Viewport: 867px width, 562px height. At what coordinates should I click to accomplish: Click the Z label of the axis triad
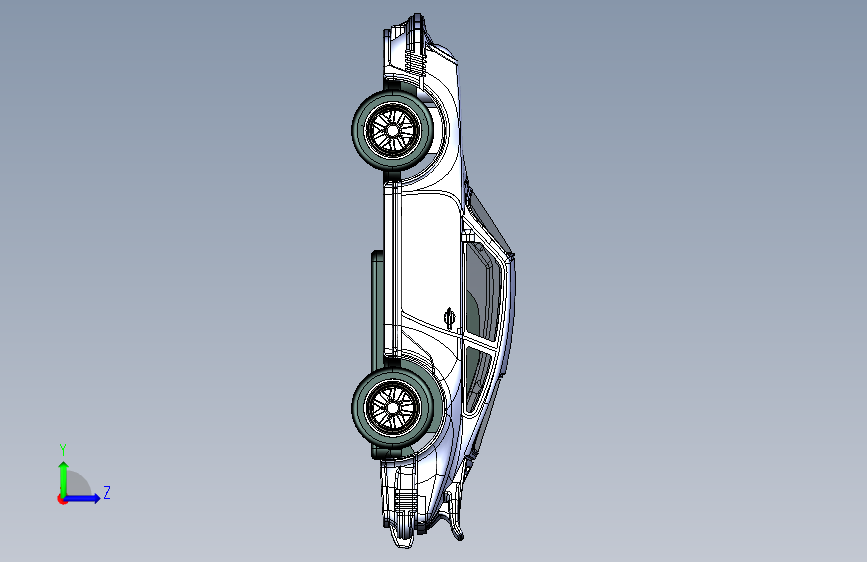tap(107, 492)
